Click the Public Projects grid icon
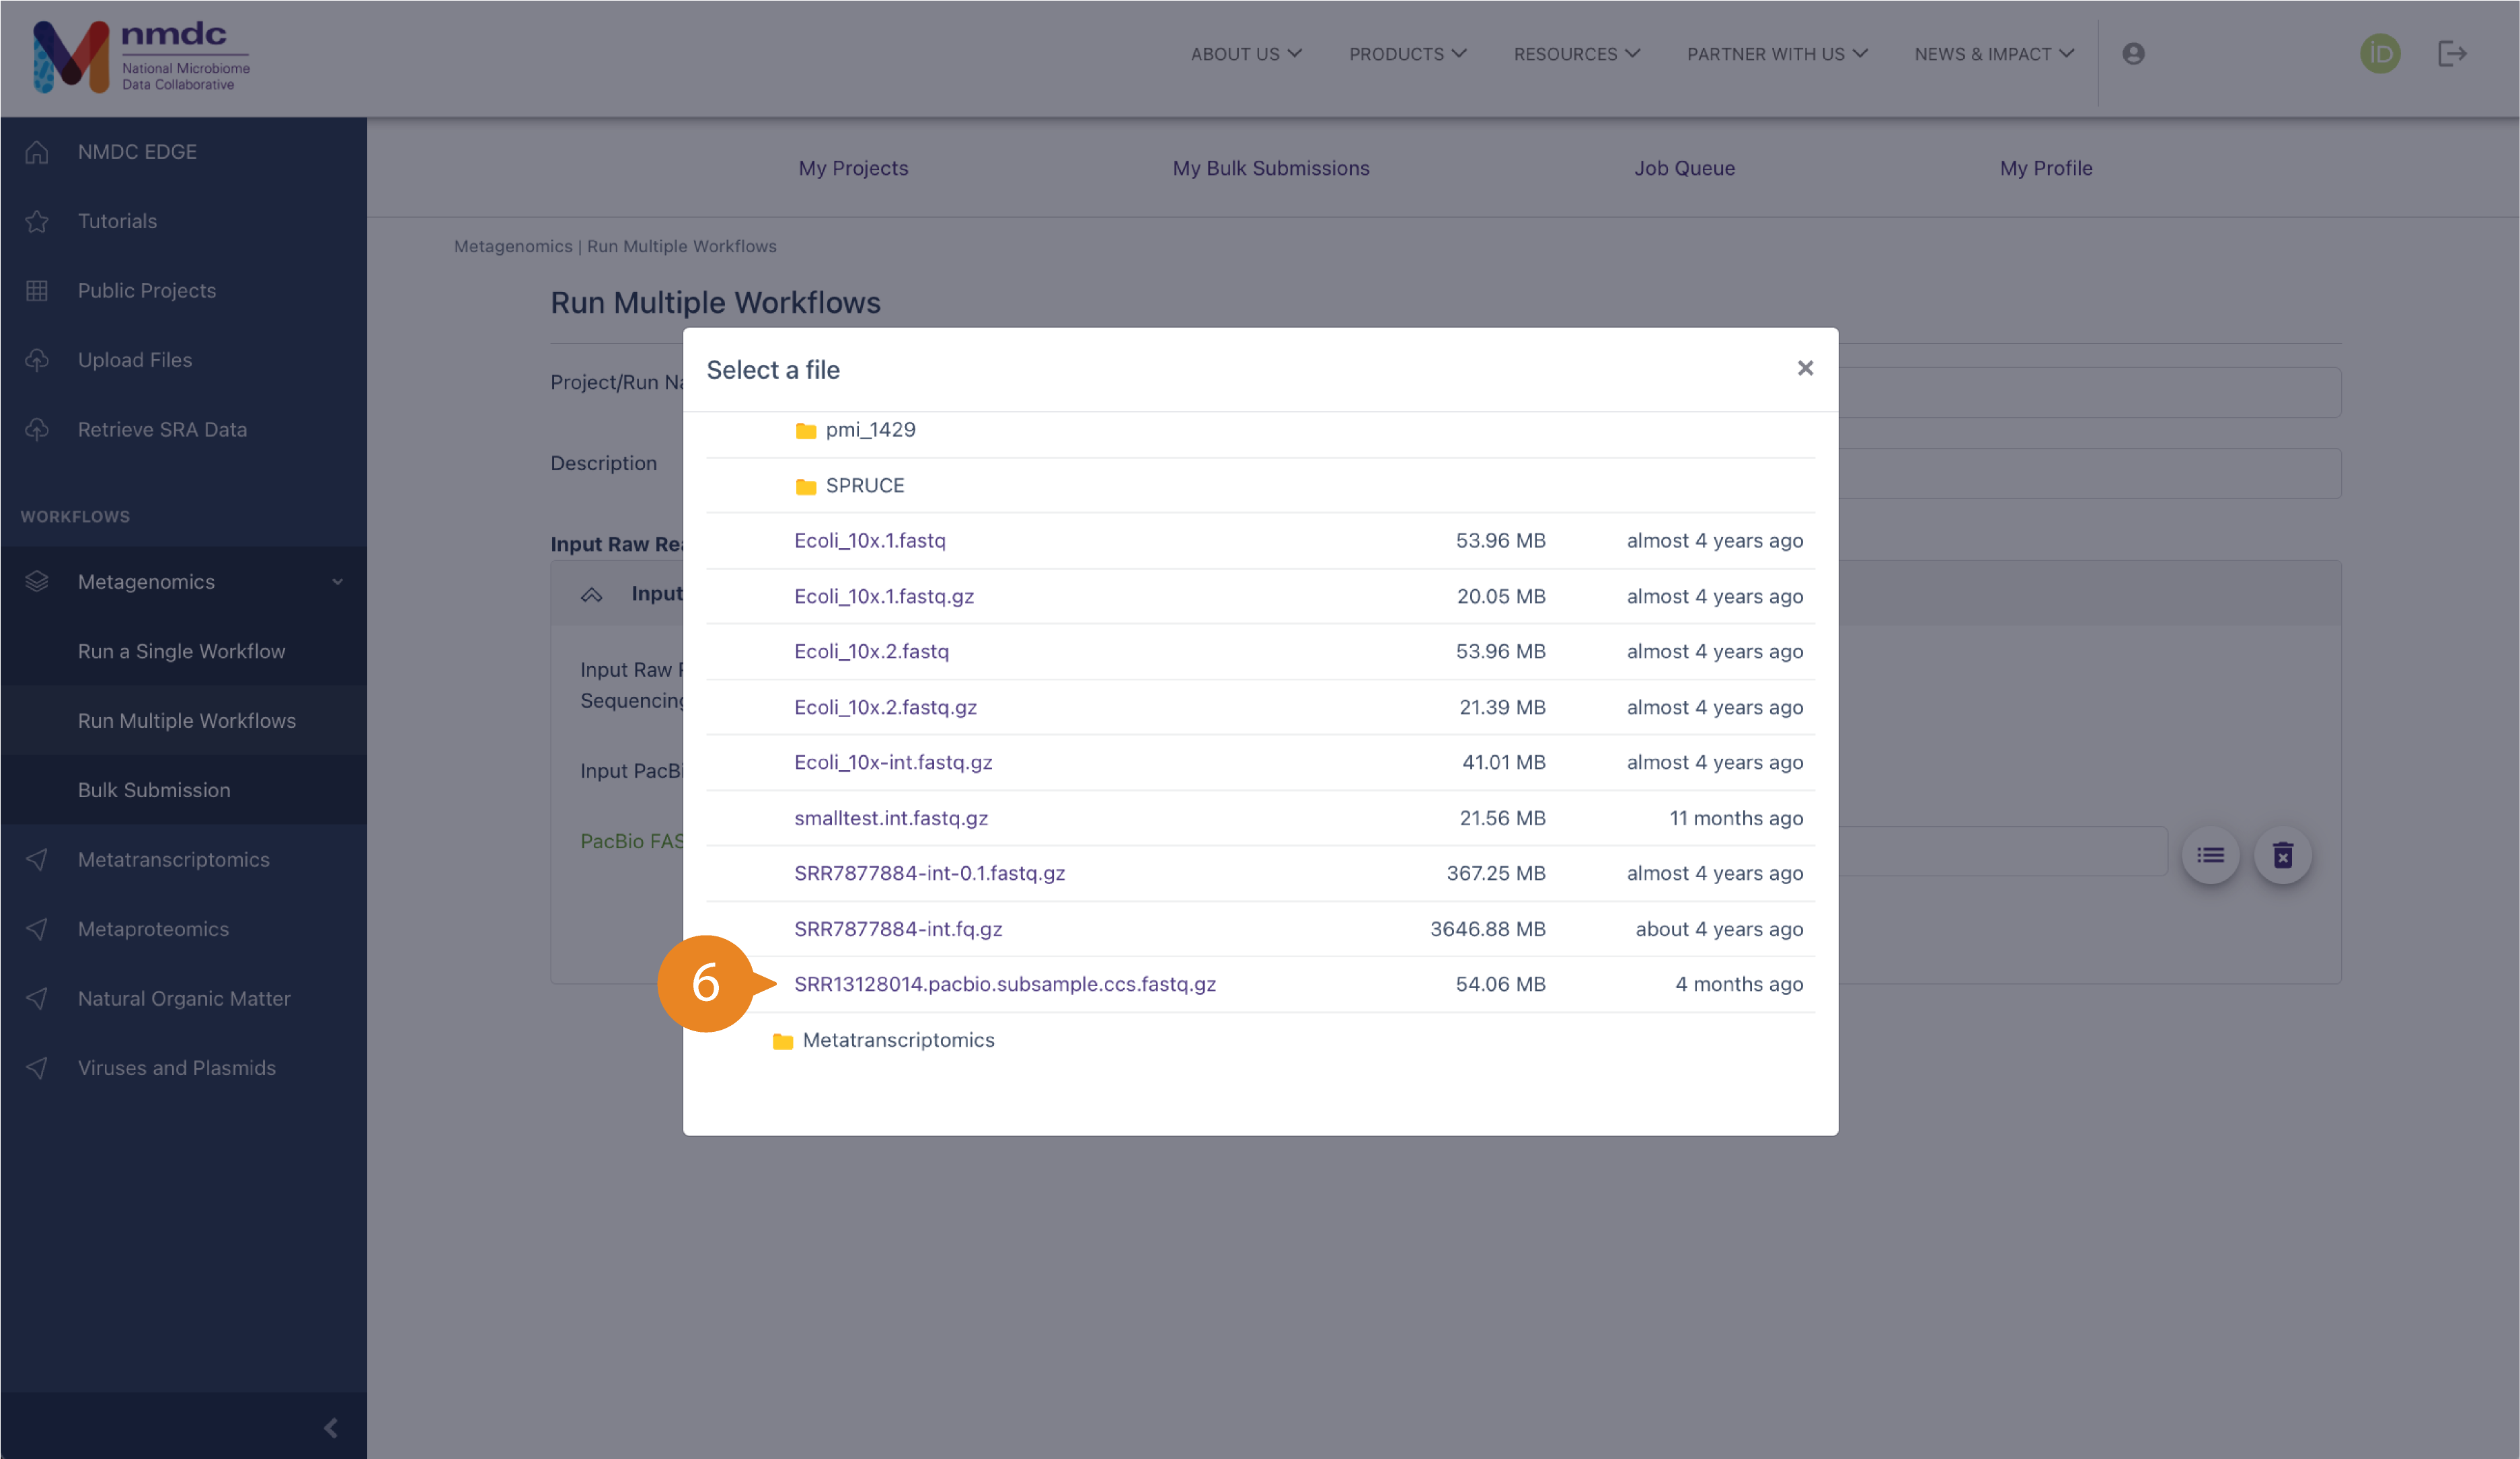The height and width of the screenshot is (1459, 2520). [37, 291]
